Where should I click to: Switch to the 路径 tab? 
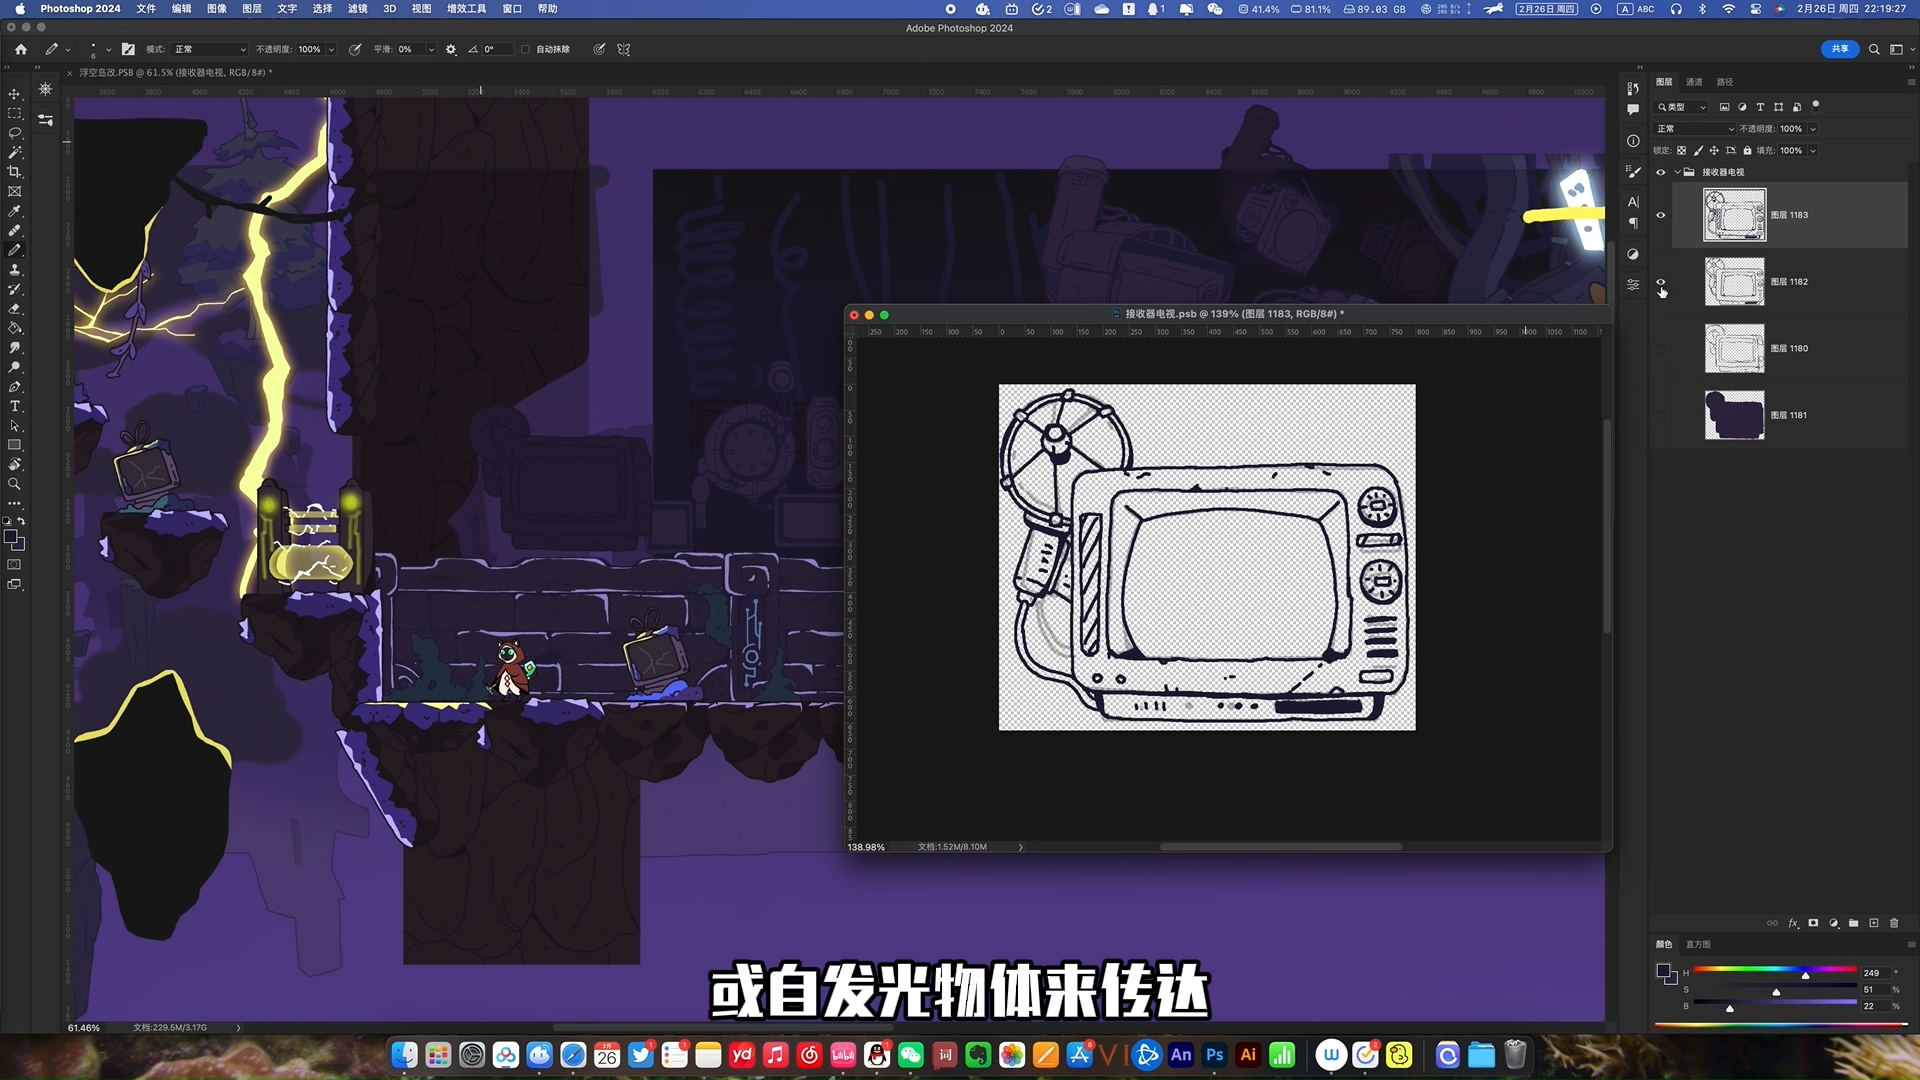click(x=1725, y=82)
